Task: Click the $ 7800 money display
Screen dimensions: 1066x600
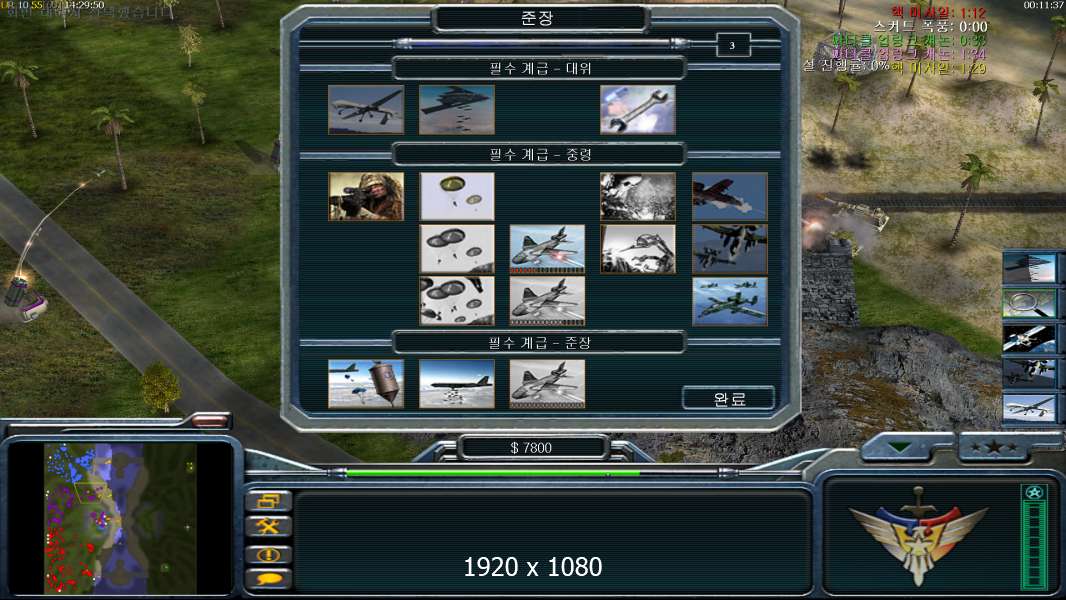Action: pos(532,448)
